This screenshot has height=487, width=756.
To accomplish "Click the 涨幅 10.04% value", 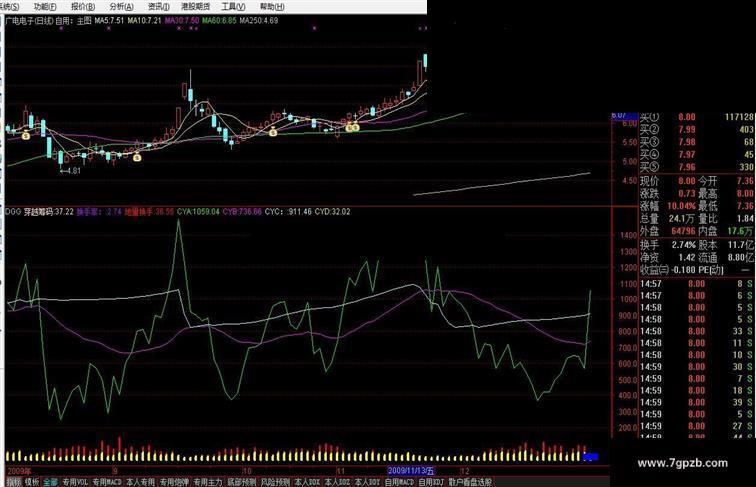I will (682, 206).
